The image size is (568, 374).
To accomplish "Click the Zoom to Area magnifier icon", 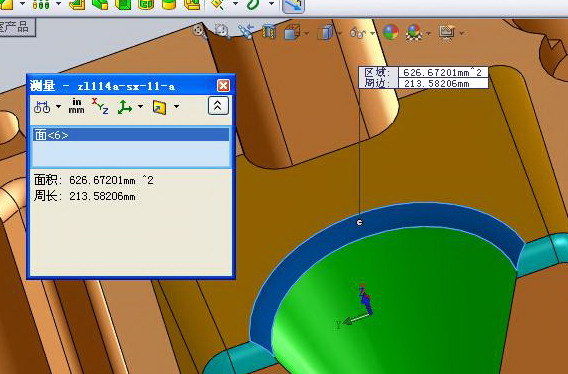I will coord(222,32).
